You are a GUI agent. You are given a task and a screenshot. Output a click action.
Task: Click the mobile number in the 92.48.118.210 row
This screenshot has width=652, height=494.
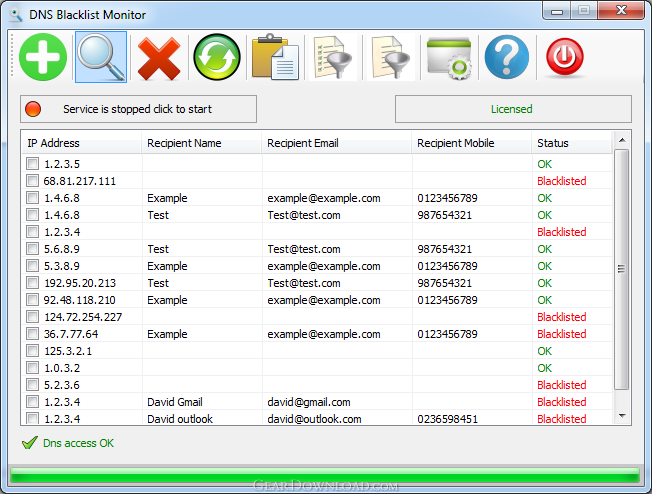pos(447,300)
